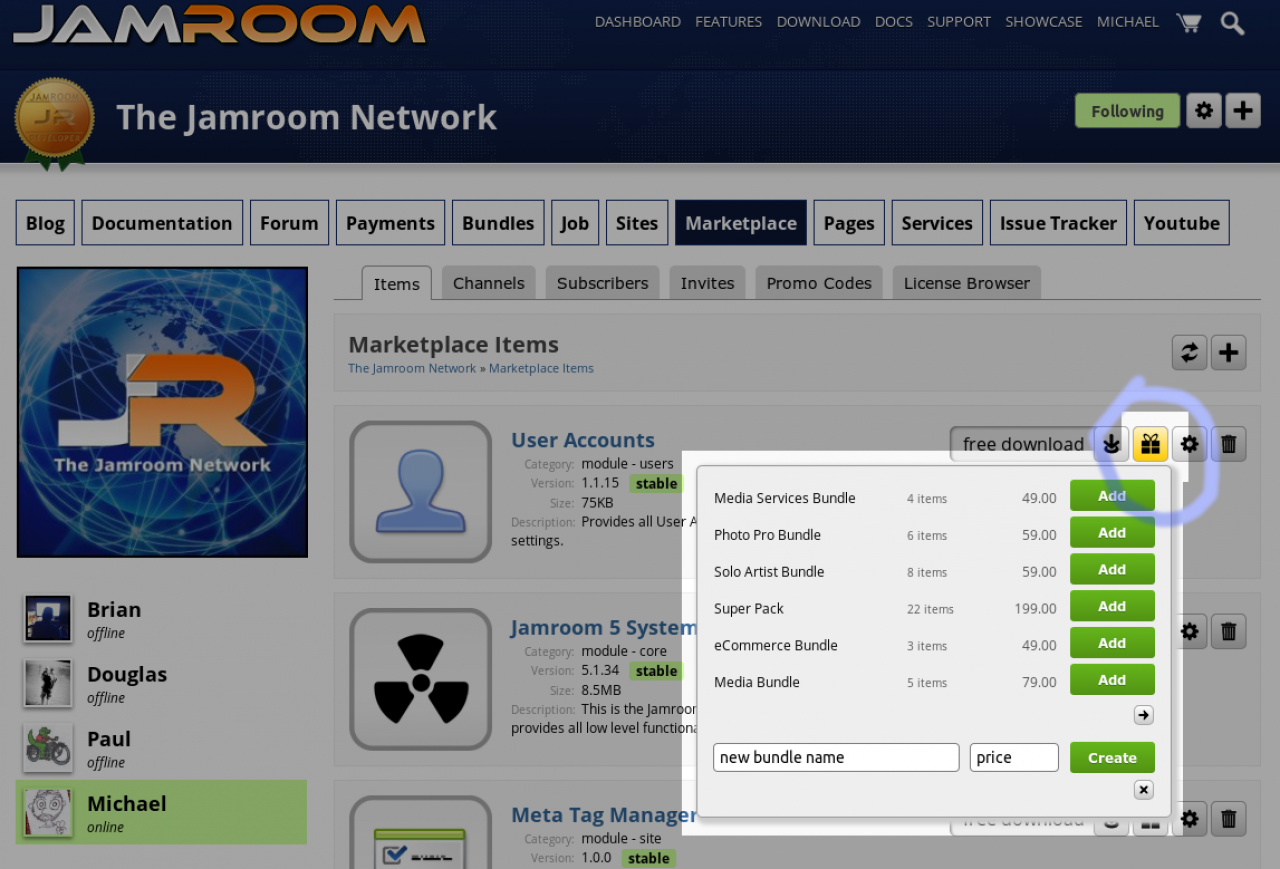Viewport: 1280px width, 869px height.
Task: Open the User Accounts item title link
Action: coord(582,440)
